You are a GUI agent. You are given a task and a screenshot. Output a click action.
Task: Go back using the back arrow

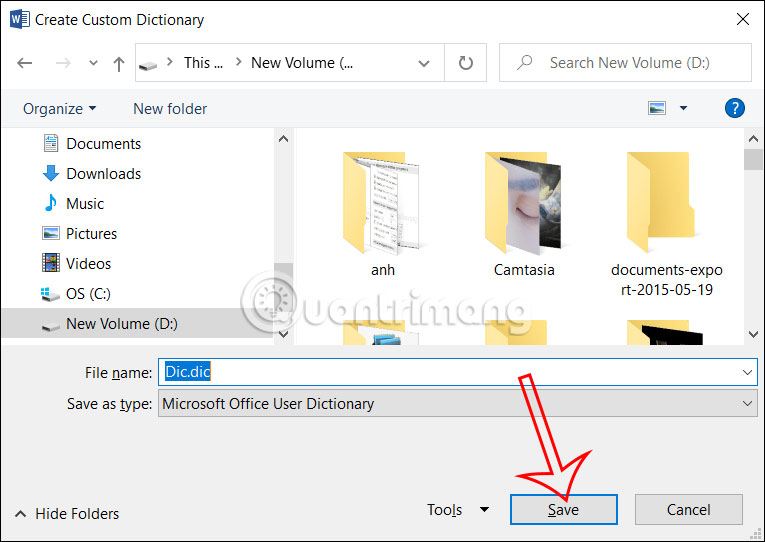click(x=24, y=63)
